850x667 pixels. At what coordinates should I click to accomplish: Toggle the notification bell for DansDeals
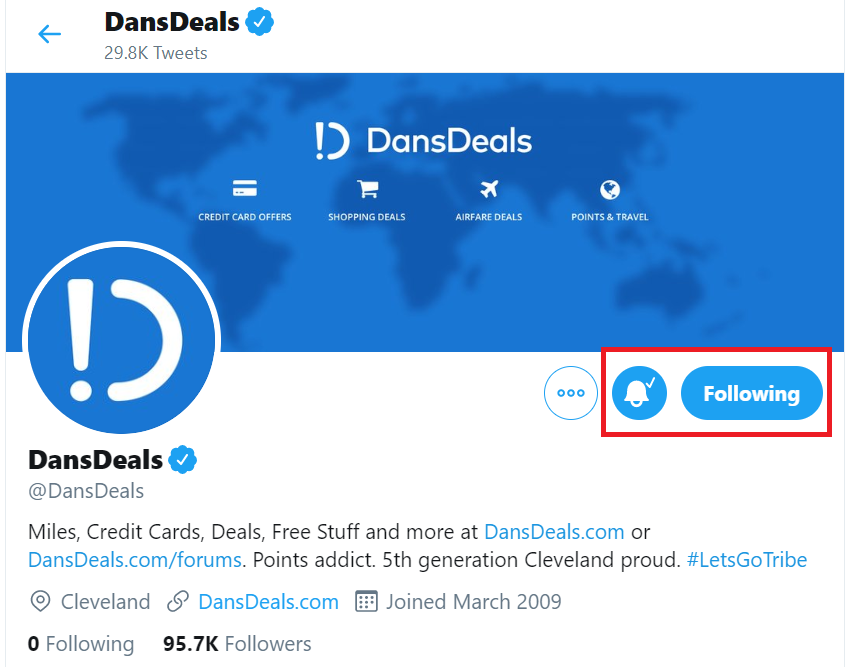pos(639,393)
